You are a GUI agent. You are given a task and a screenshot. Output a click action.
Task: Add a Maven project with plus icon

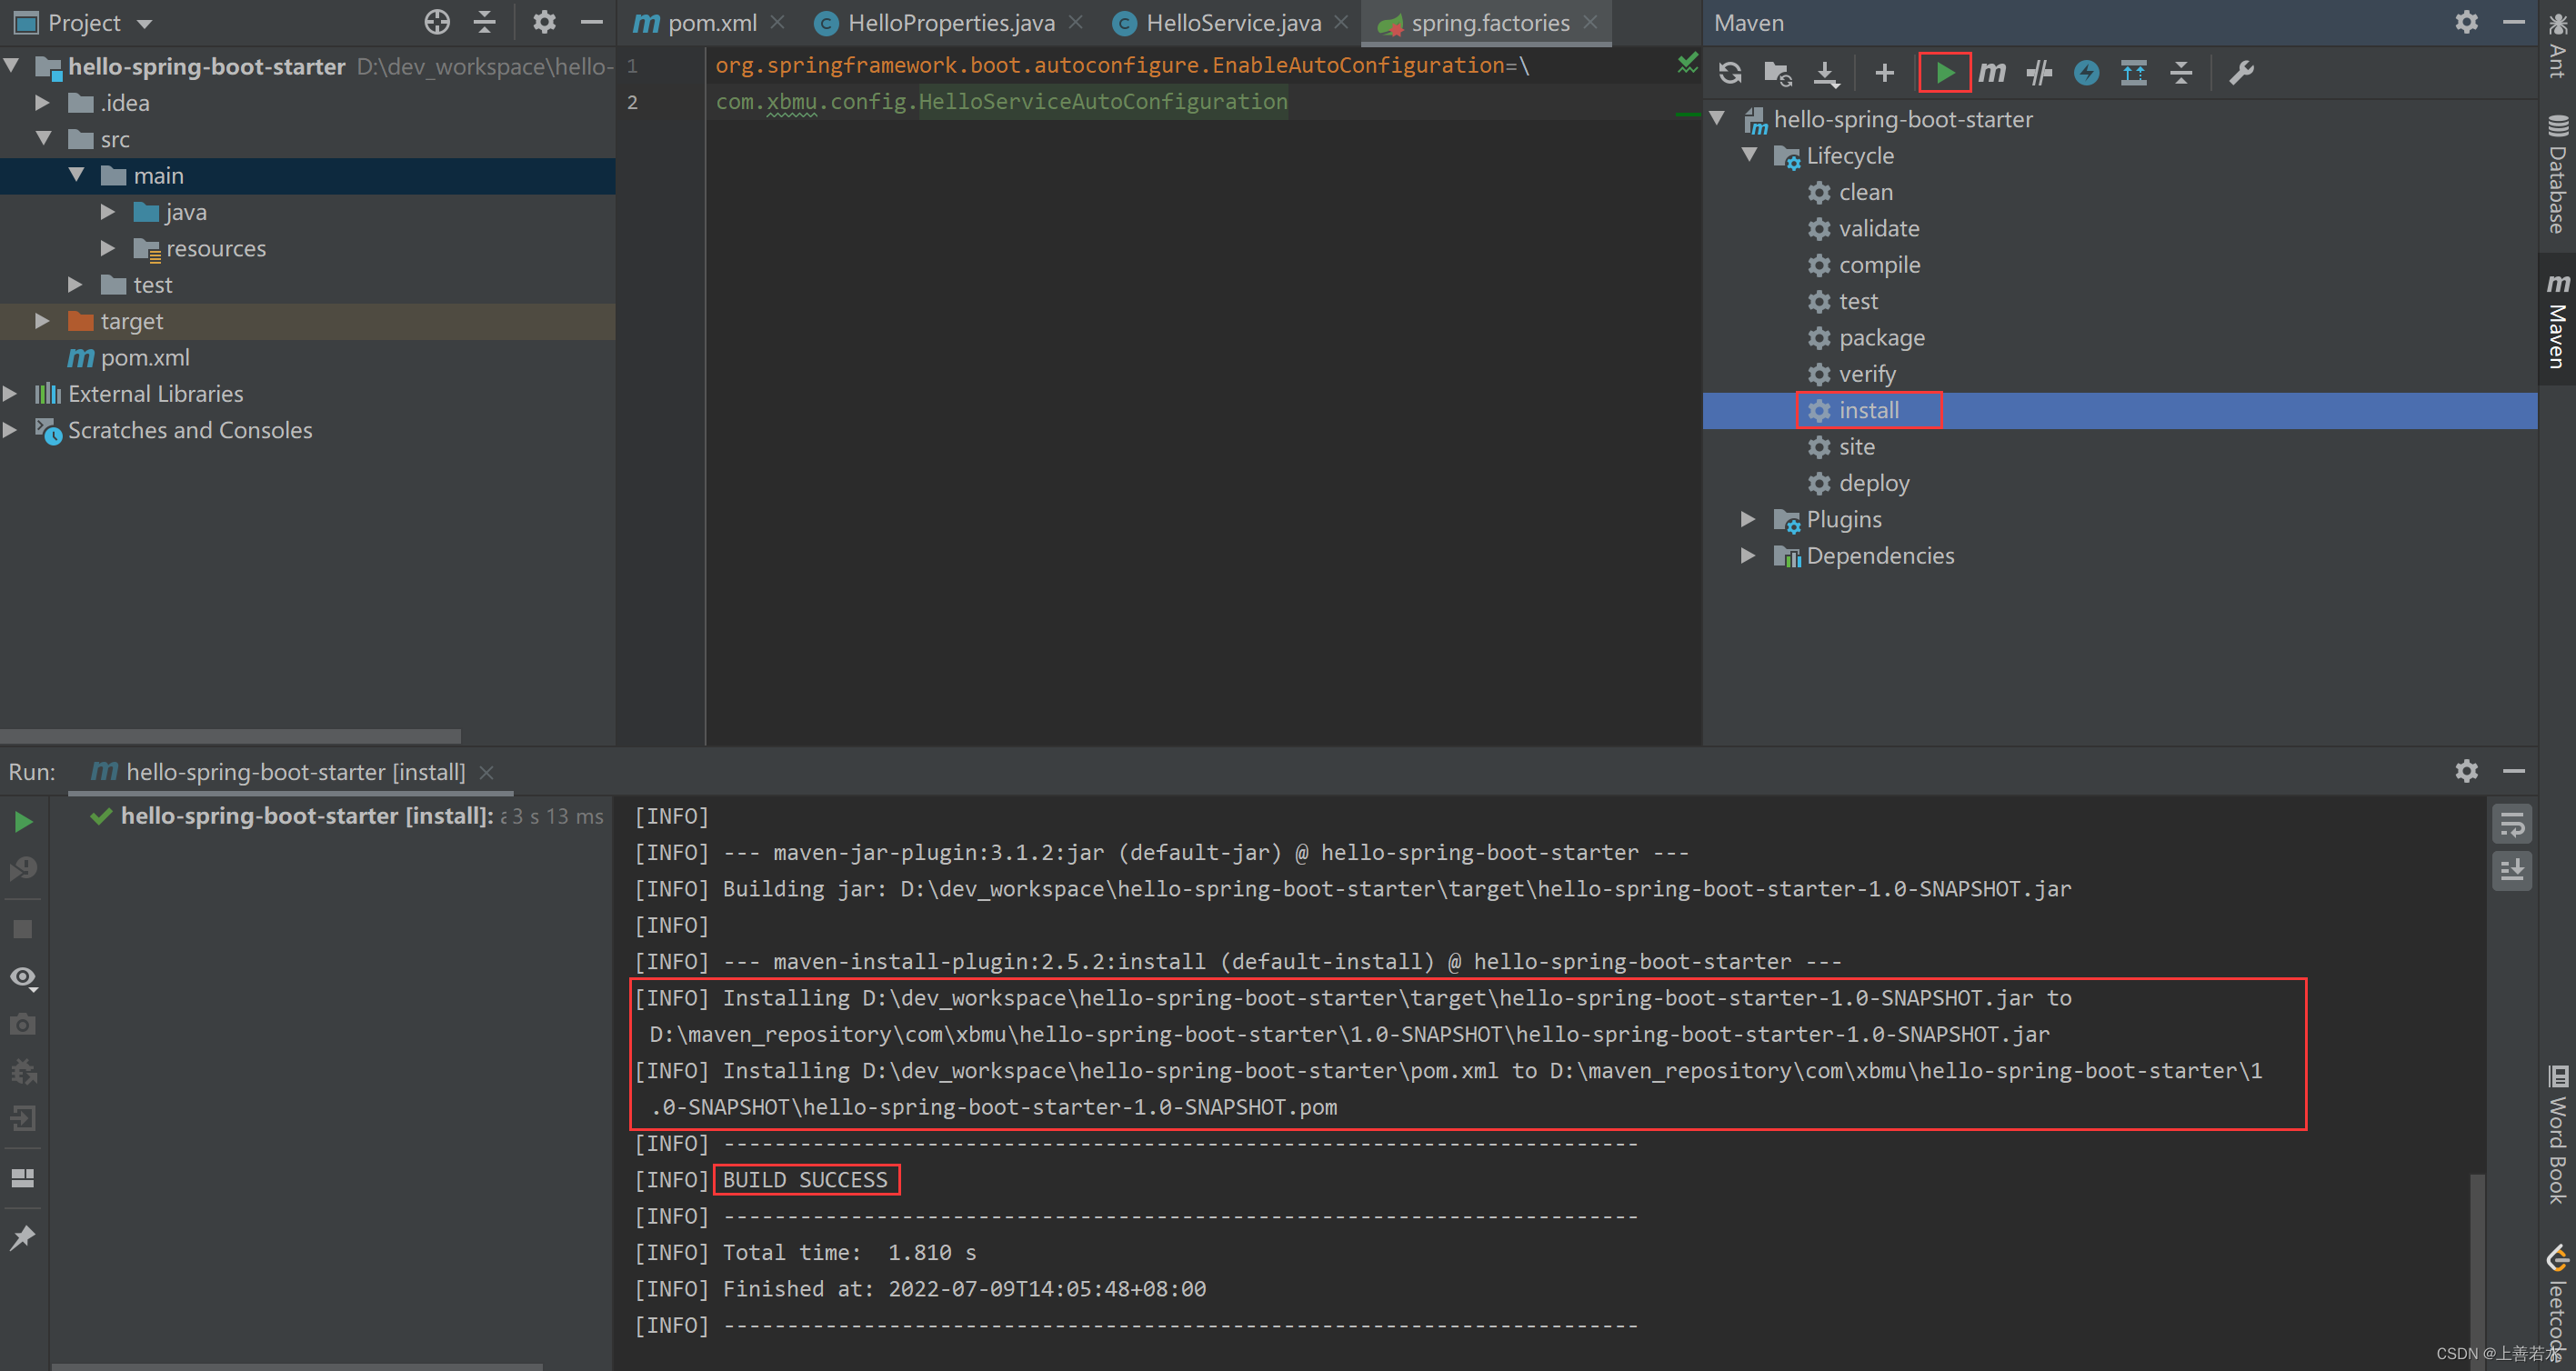click(1884, 73)
